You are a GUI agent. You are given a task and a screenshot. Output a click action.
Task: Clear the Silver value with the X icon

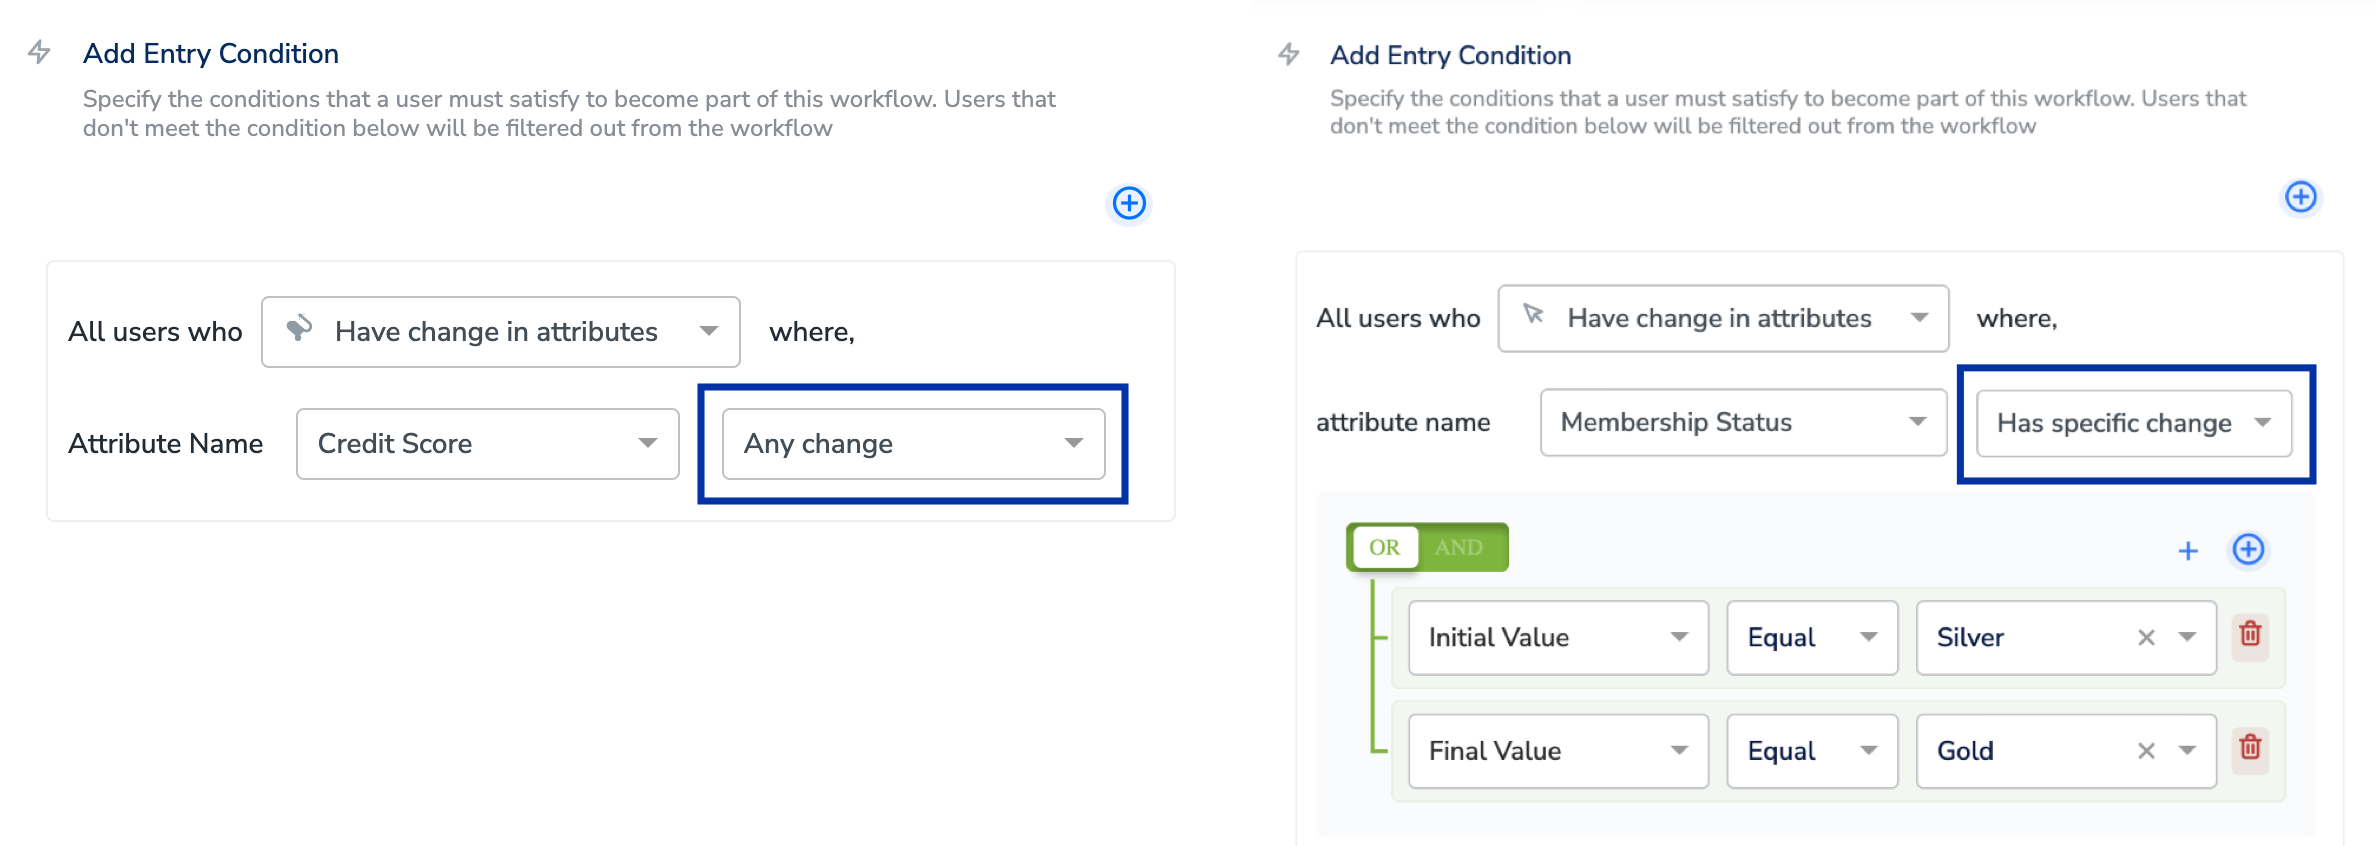coord(2145,638)
